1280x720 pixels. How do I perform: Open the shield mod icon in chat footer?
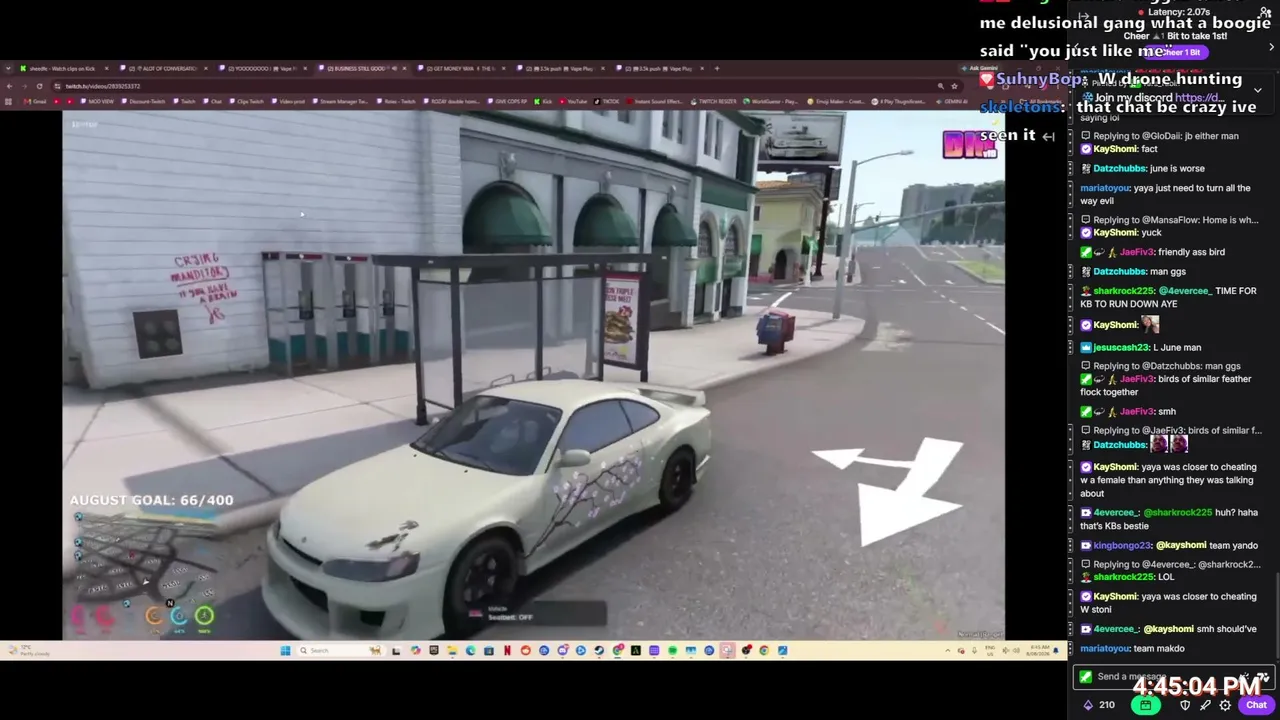click(x=1185, y=705)
